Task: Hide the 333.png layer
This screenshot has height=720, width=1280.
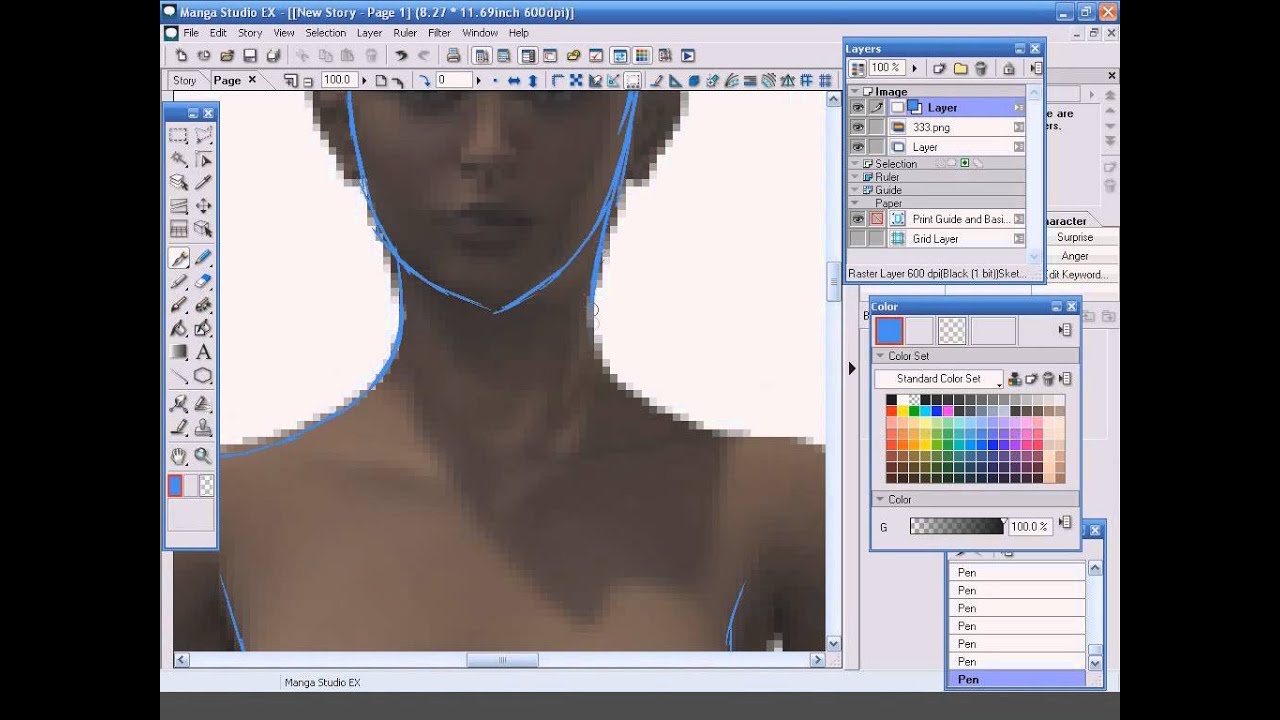Action: pos(857,127)
